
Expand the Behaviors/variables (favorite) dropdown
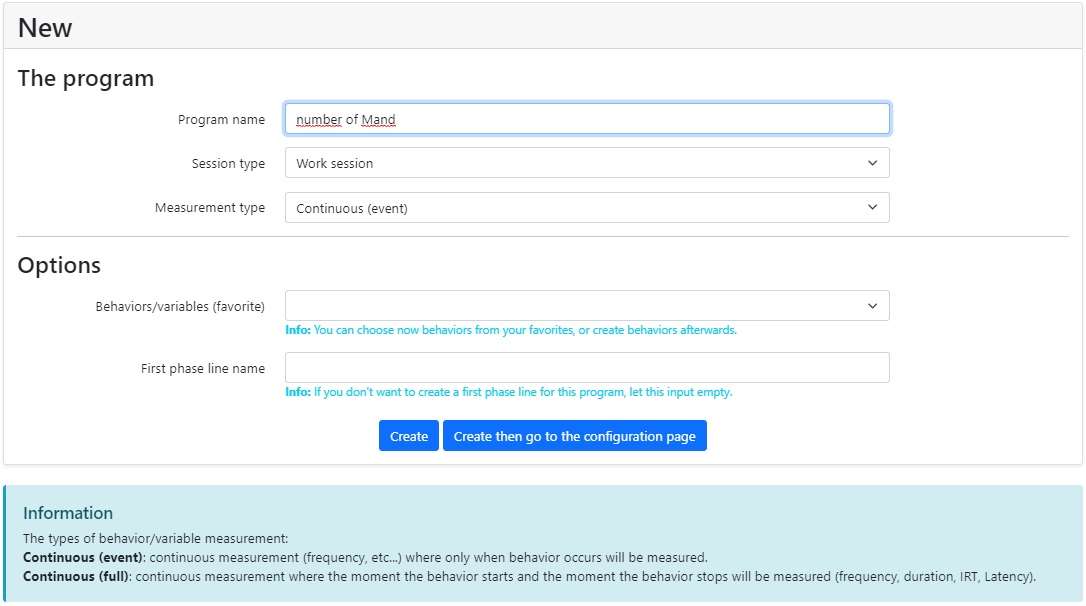pos(587,305)
